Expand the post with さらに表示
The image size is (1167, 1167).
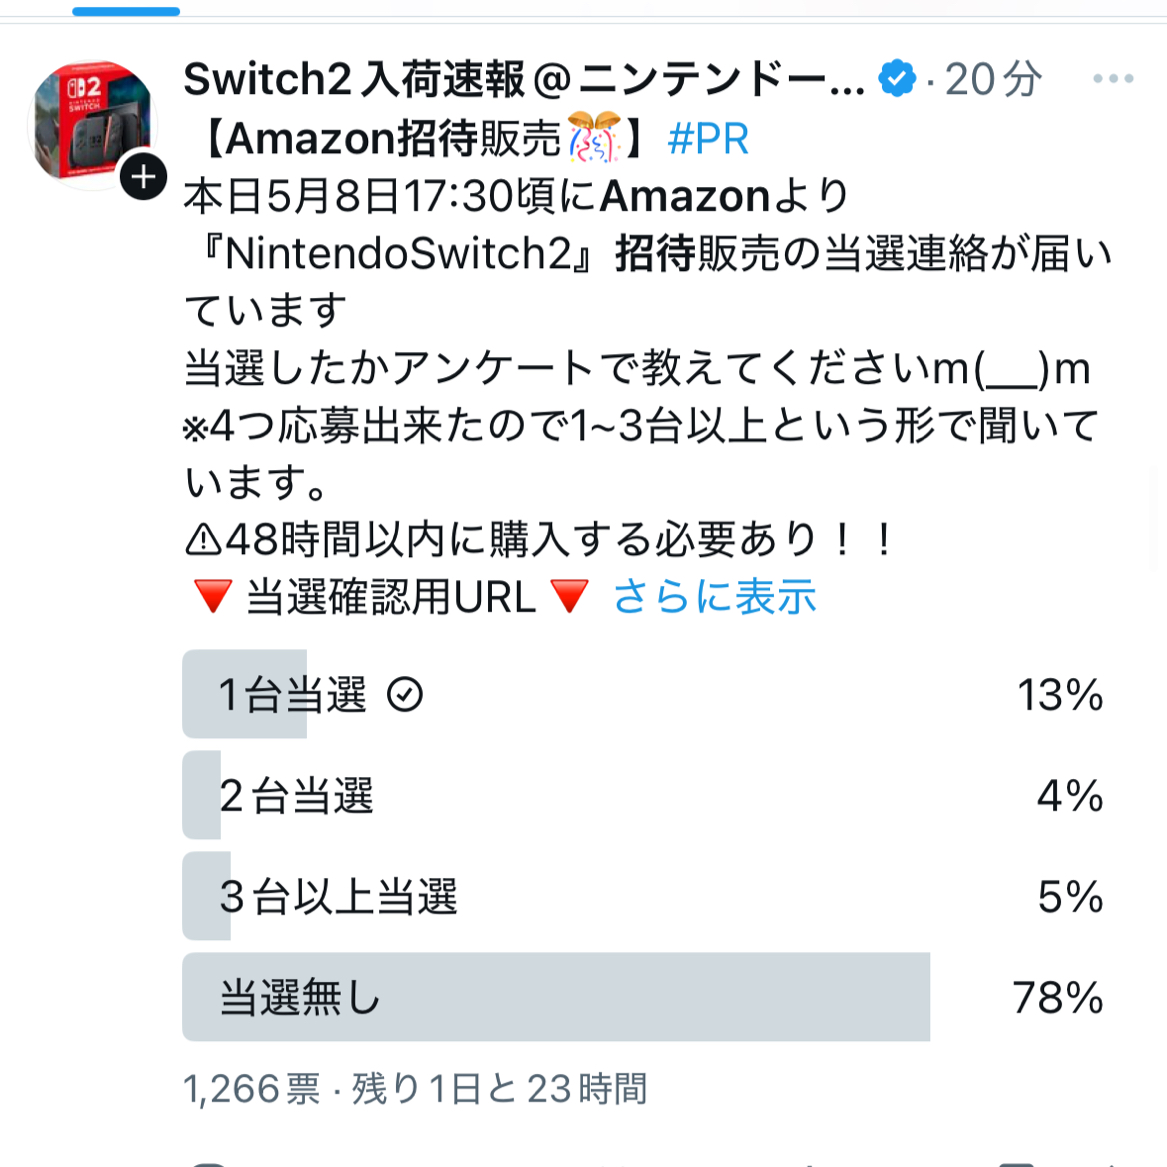coord(714,596)
